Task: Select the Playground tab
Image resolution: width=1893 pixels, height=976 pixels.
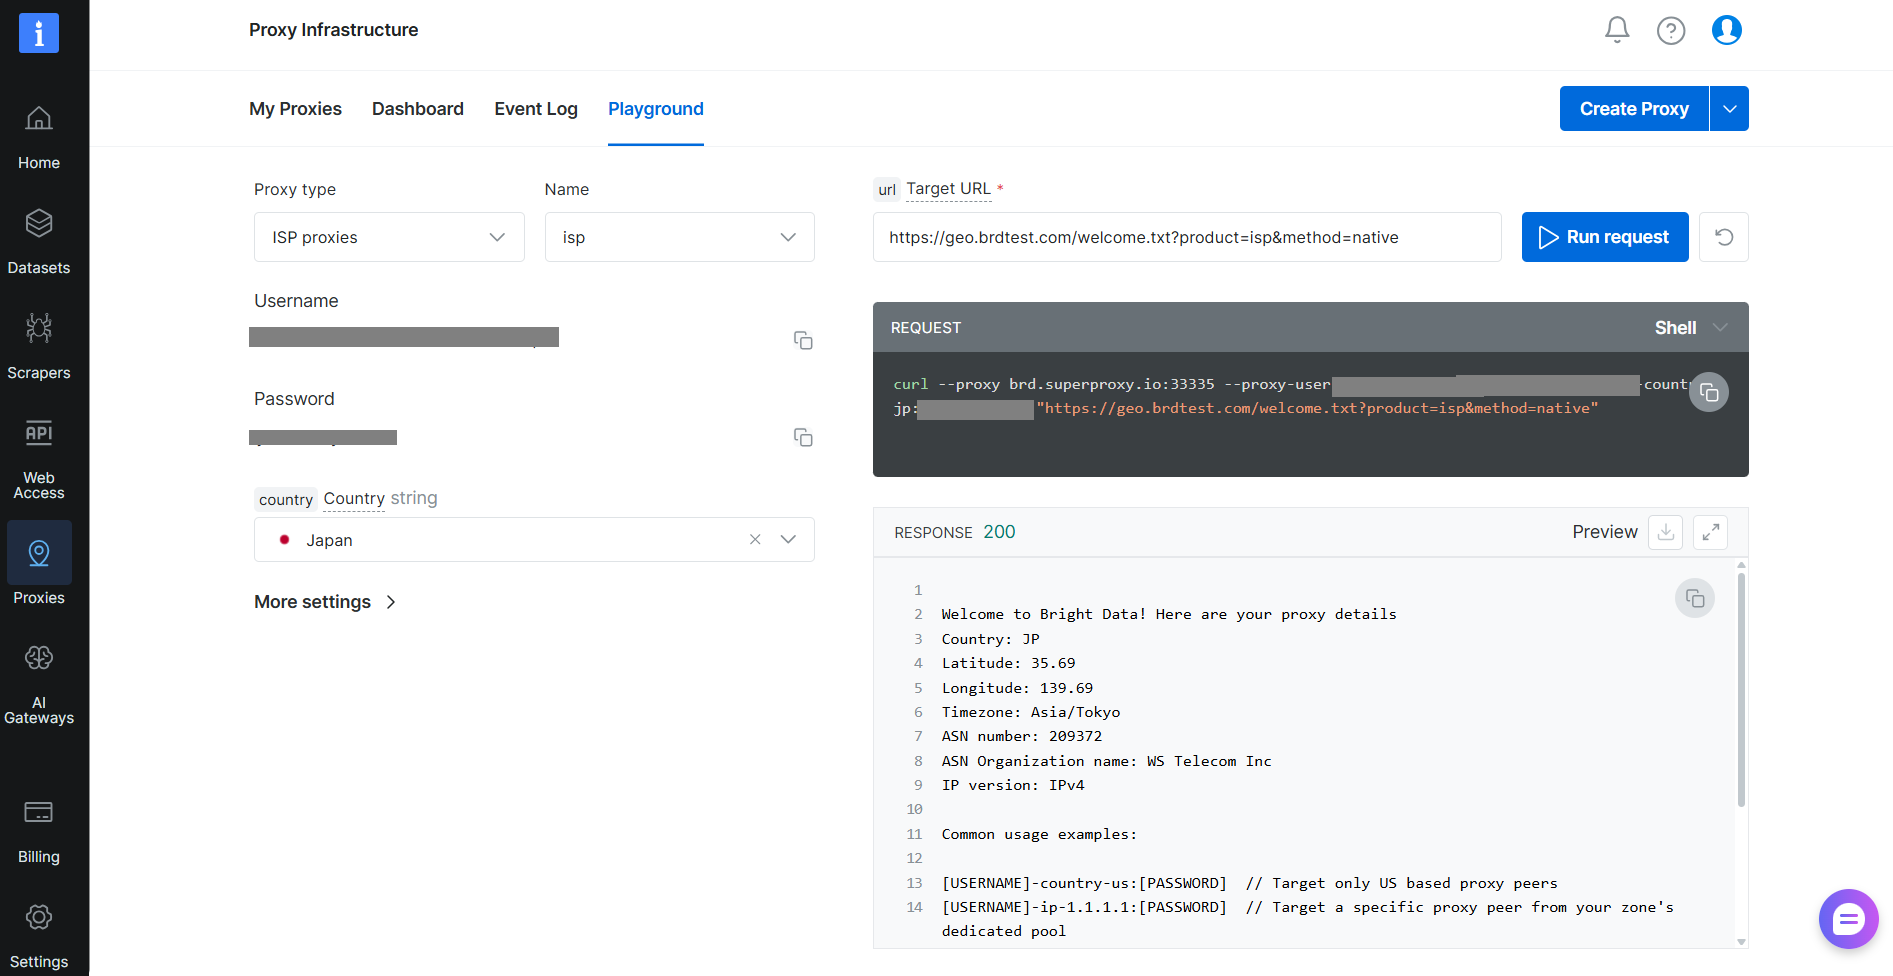Action: 656,109
